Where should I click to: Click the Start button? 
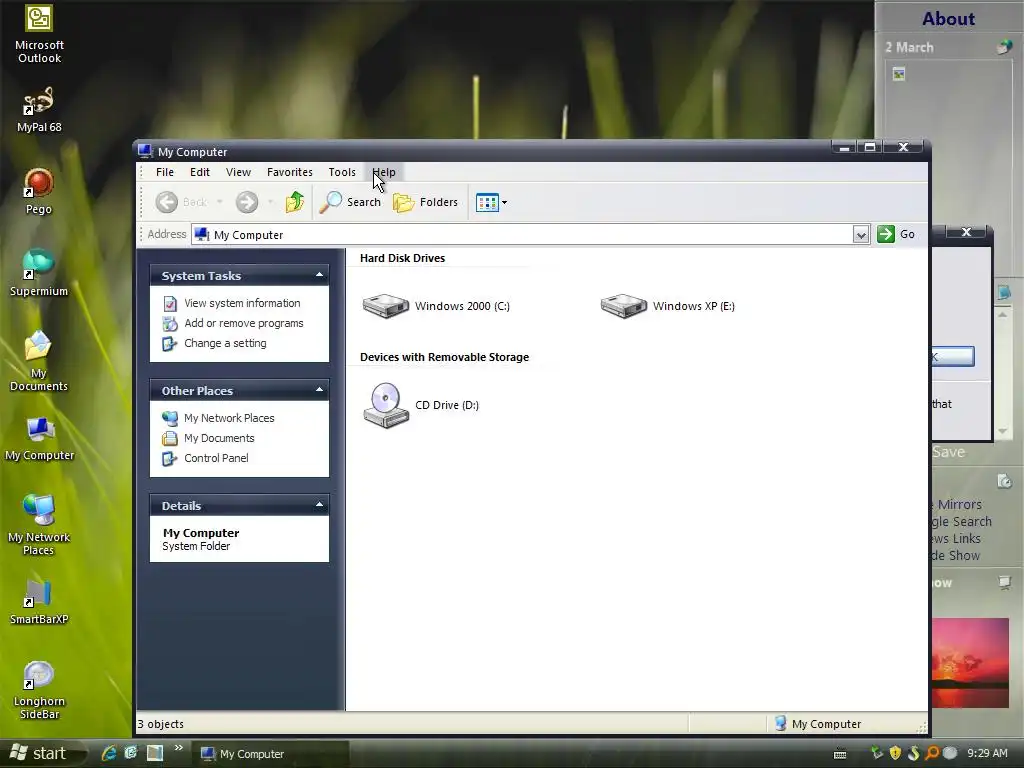[x=40, y=754]
